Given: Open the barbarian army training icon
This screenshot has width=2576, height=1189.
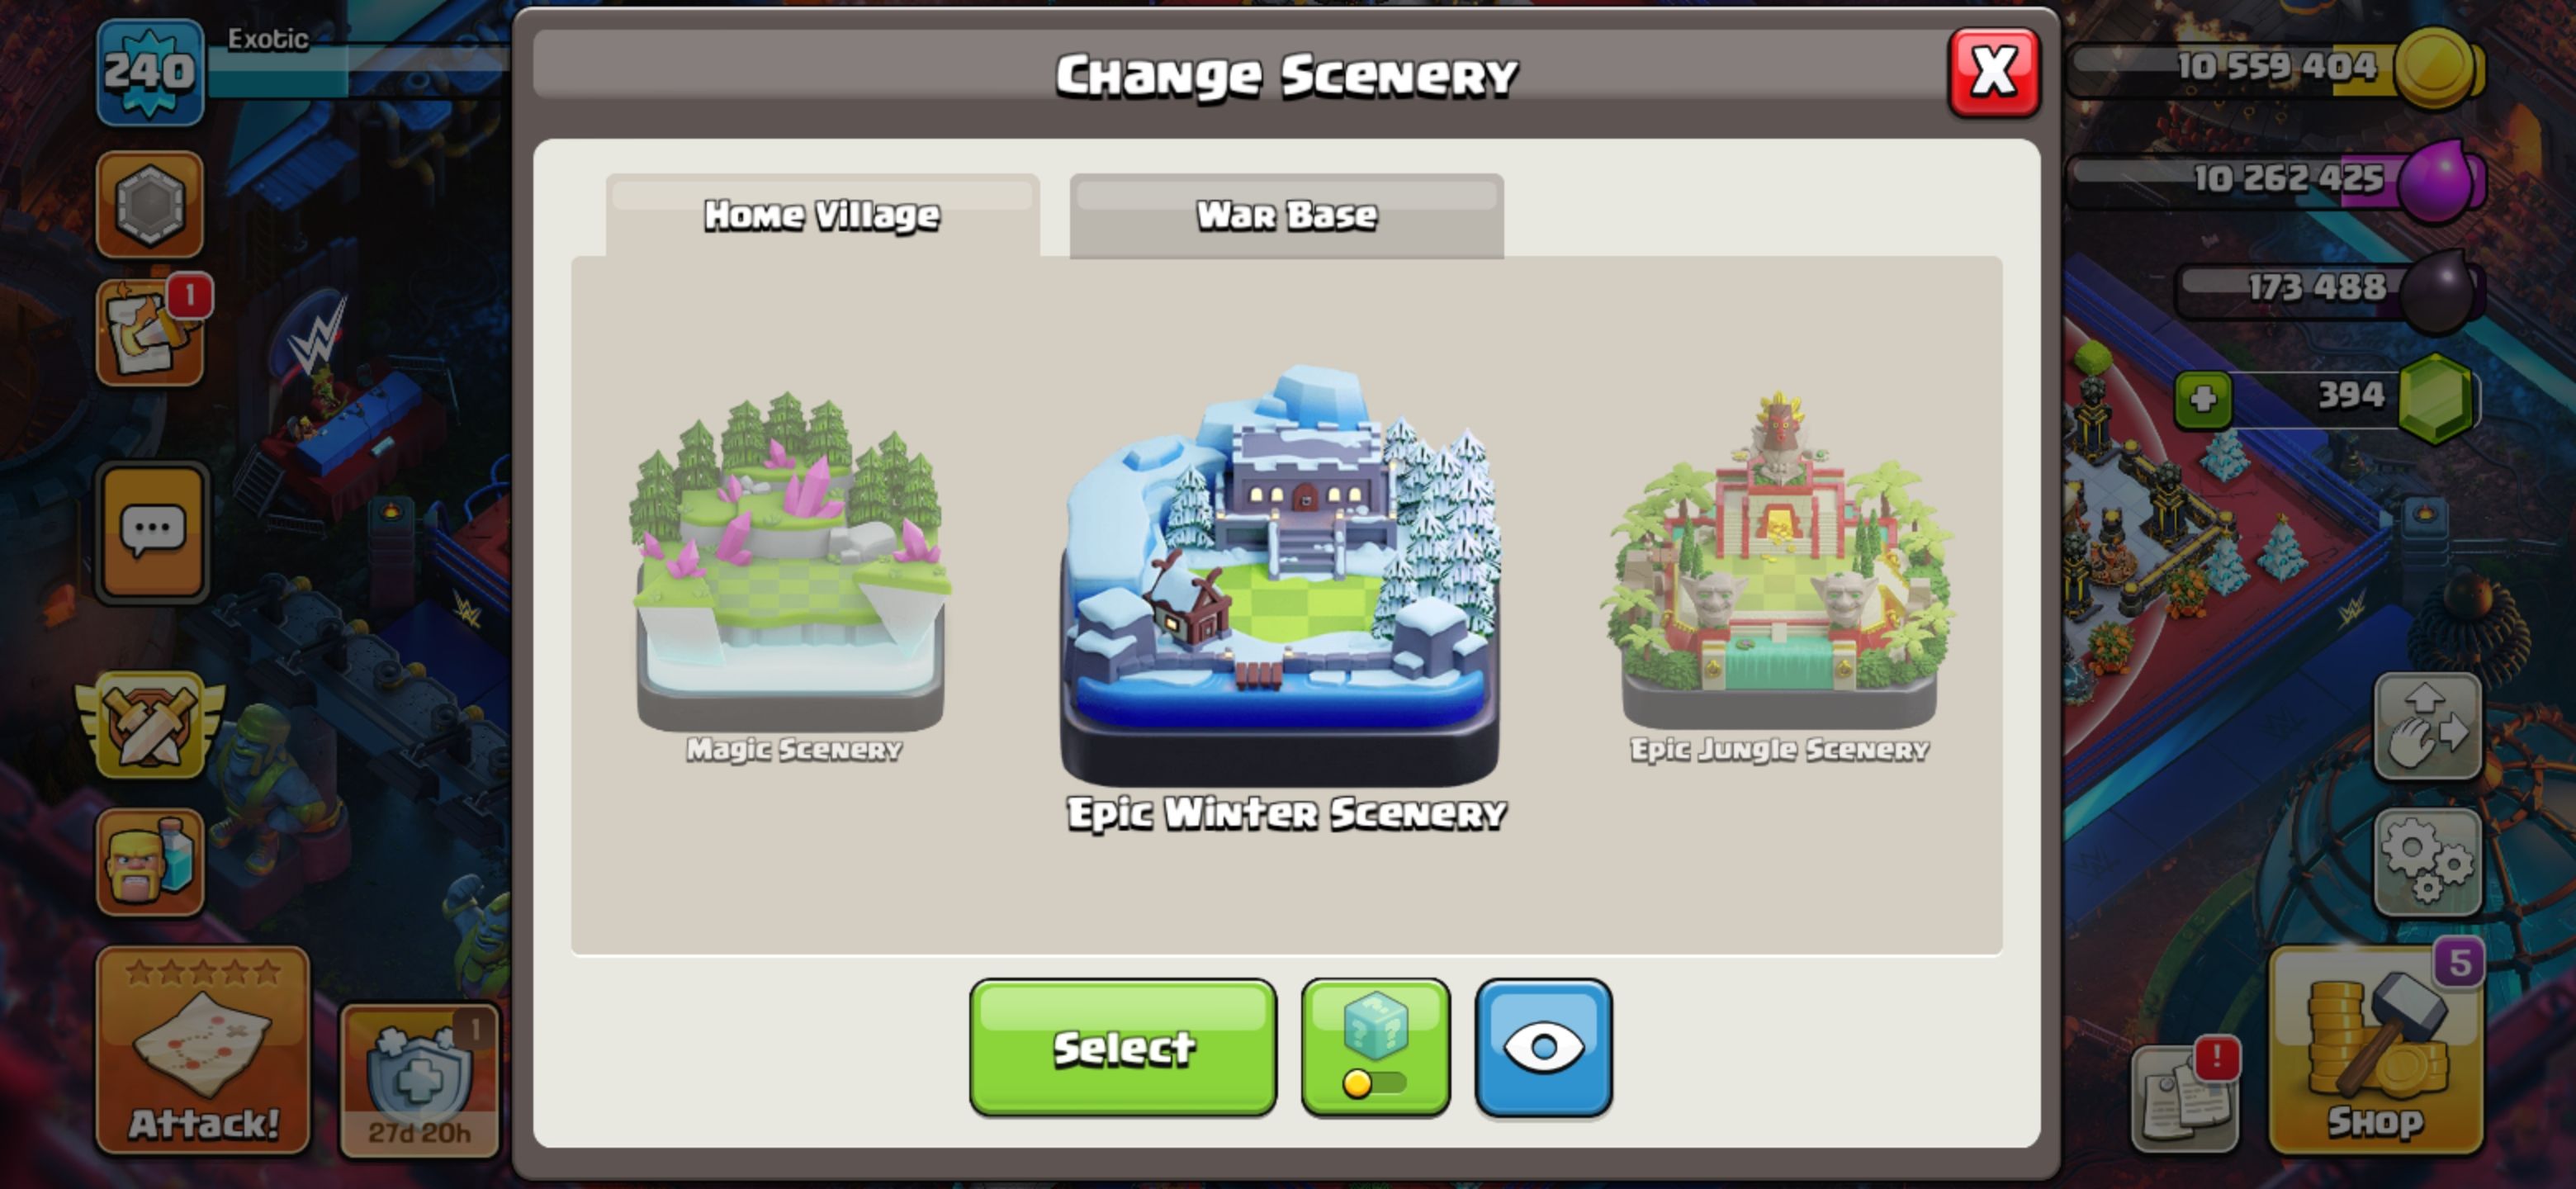Looking at the screenshot, I should 150,862.
